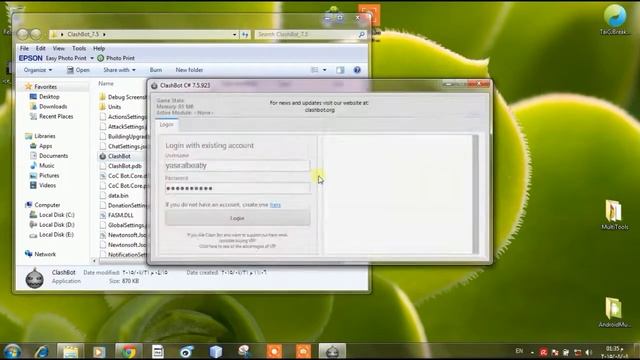Image resolution: width=640 pixels, height=360 pixels.
Task: Switch to Google Chrome in taskbar
Action: 129,351
